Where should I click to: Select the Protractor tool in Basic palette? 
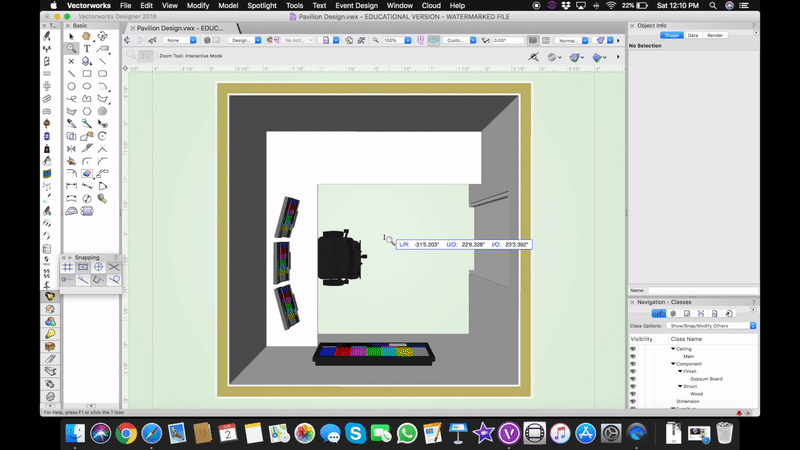pyautogui.click(x=71, y=211)
